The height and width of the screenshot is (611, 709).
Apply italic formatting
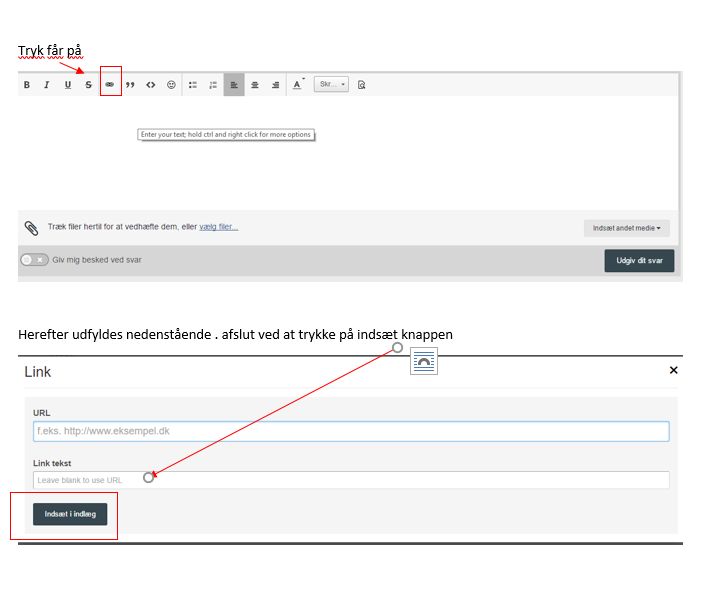(x=47, y=85)
